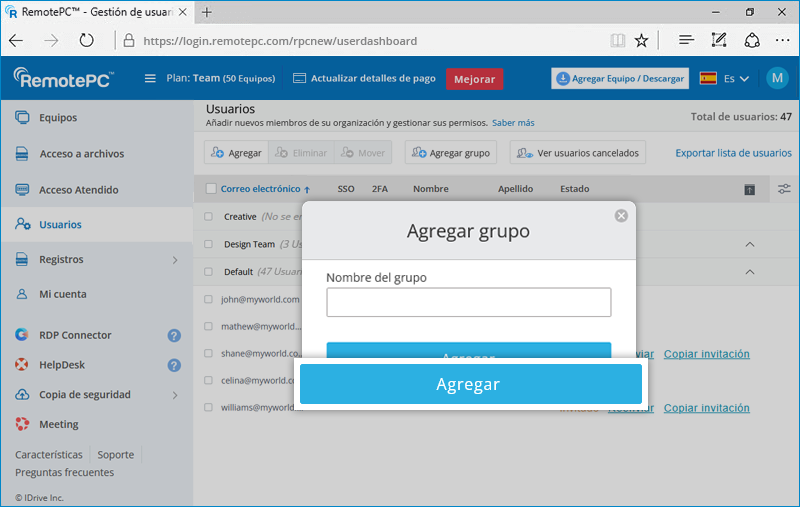
Task: Click the column settings filter icon
Action: 784,189
